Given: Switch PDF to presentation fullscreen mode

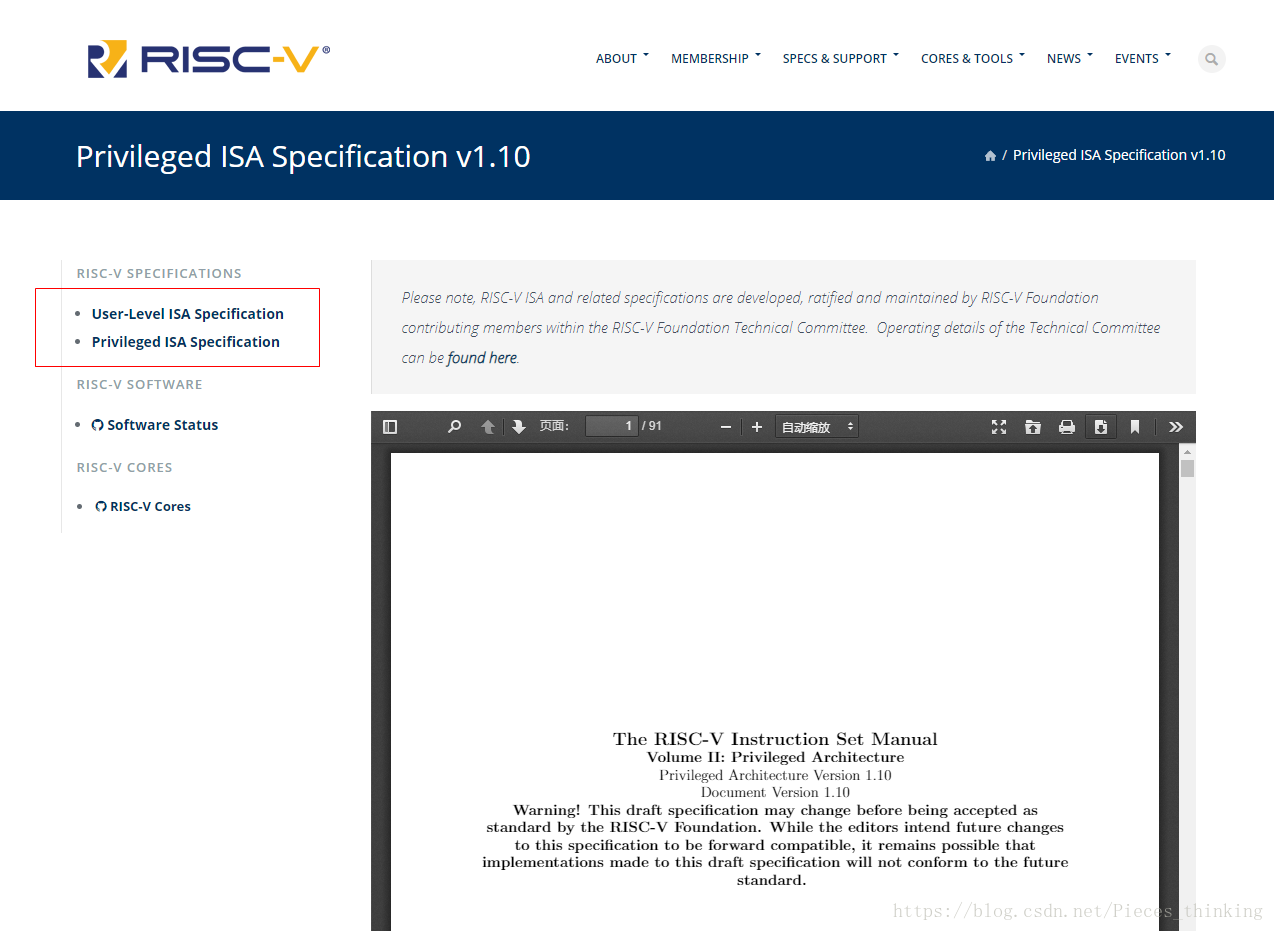Looking at the screenshot, I should tap(999, 427).
